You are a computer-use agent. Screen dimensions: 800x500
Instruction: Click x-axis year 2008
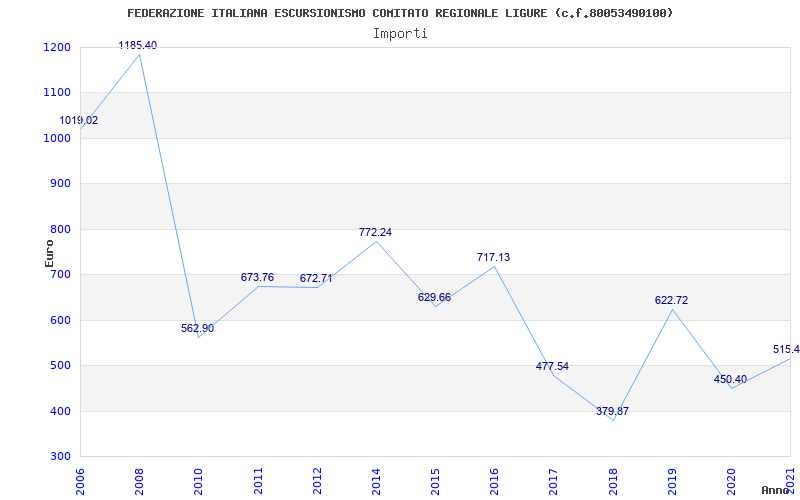pos(140,482)
